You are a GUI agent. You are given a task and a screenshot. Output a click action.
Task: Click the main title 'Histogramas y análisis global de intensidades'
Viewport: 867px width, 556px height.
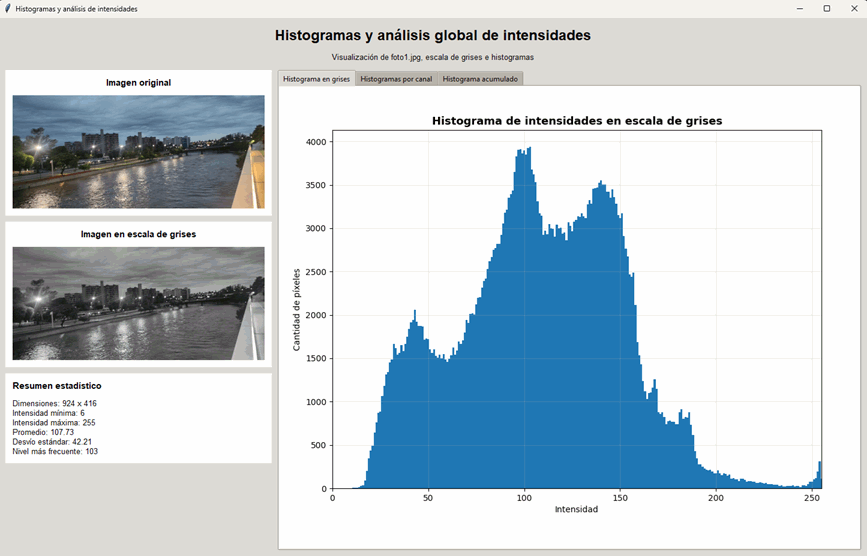pyautogui.click(x=433, y=35)
